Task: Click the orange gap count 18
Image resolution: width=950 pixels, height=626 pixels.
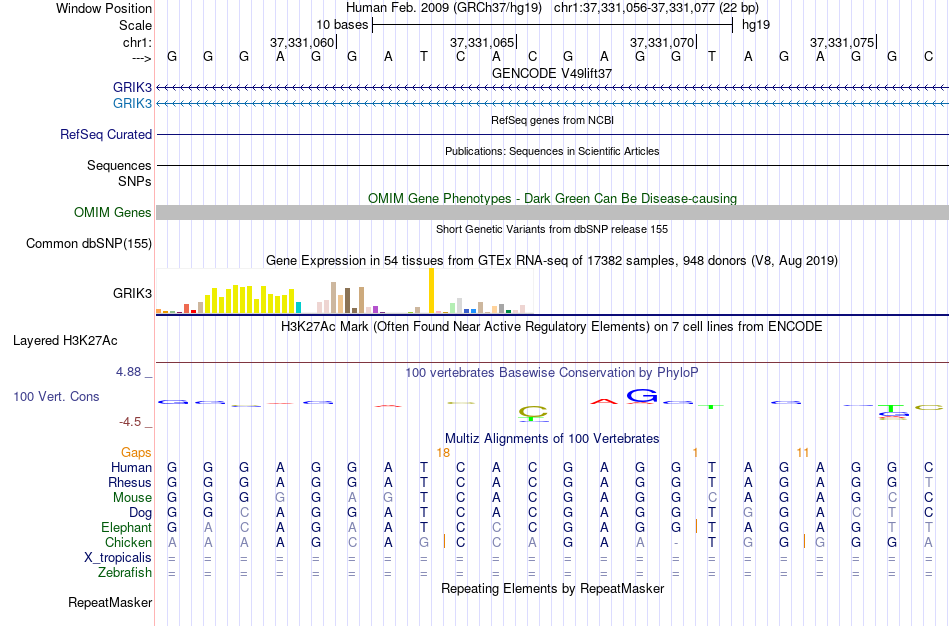Action: pos(443,453)
